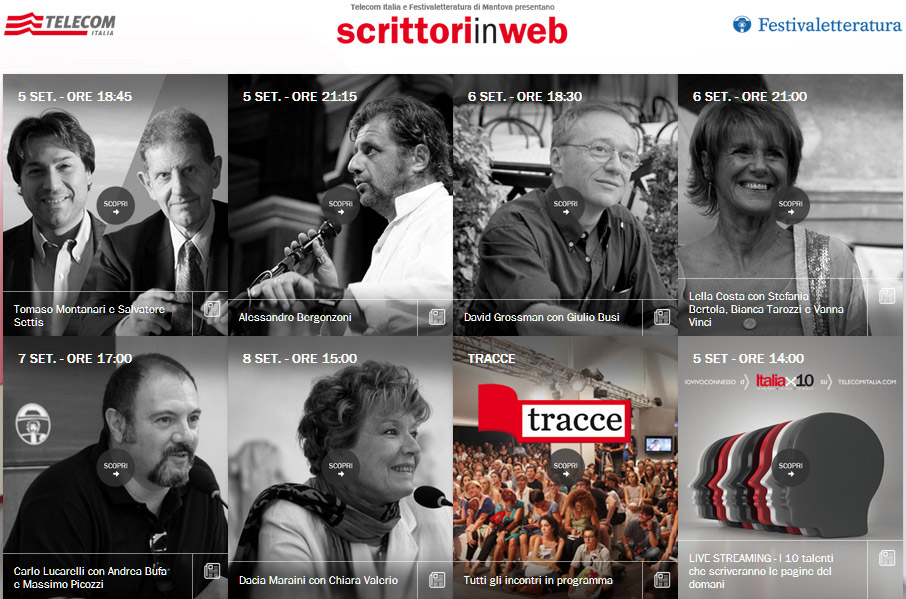The width and height of the screenshot is (906, 599).
Task: Click SCOPRI on the Lella Costa tile
Action: [x=790, y=206]
